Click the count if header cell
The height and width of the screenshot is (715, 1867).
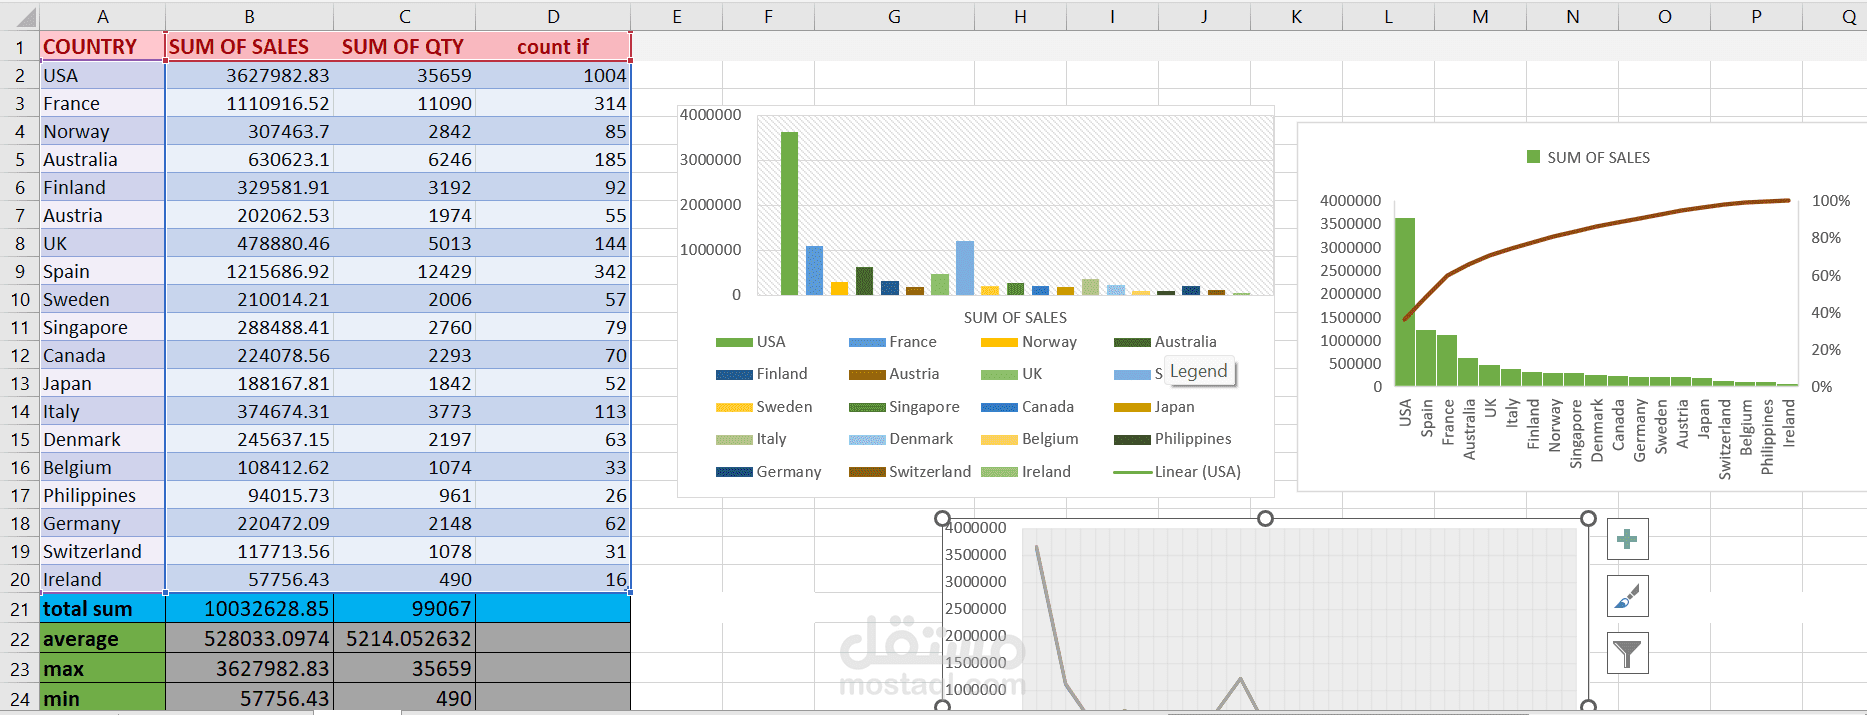553,47
